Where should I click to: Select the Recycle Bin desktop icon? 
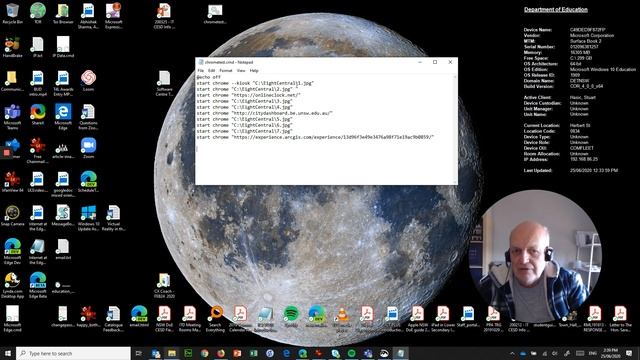pos(12,13)
